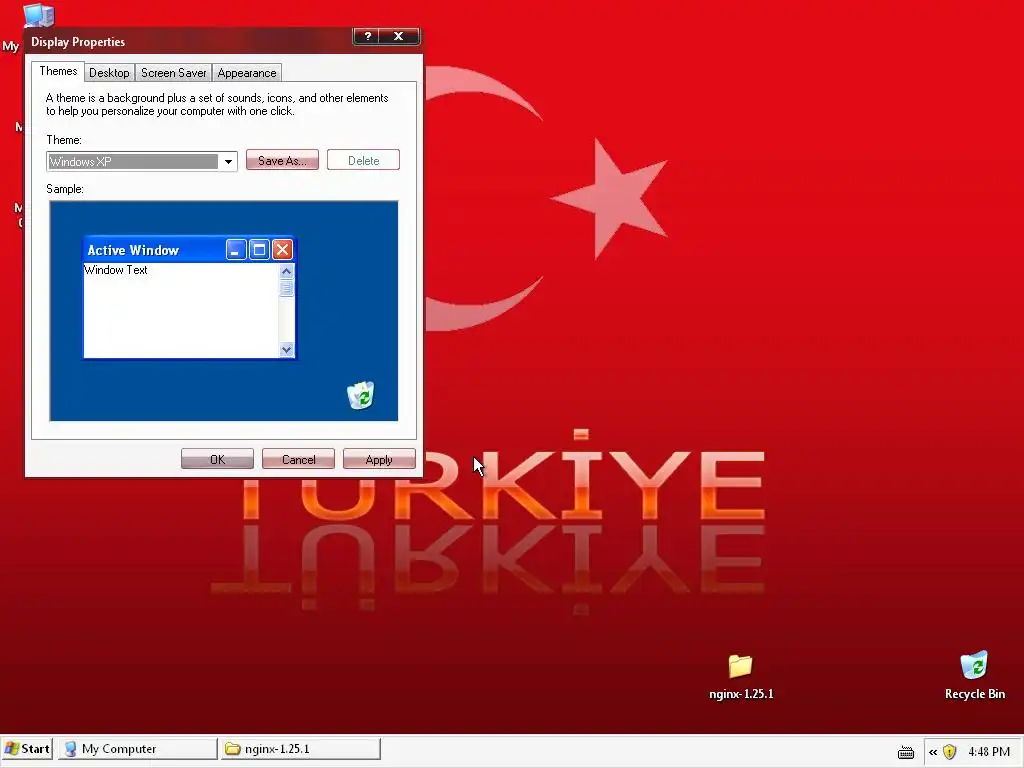Expand the Theme dropdown arrow
This screenshot has width=1024, height=768.
tap(228, 161)
